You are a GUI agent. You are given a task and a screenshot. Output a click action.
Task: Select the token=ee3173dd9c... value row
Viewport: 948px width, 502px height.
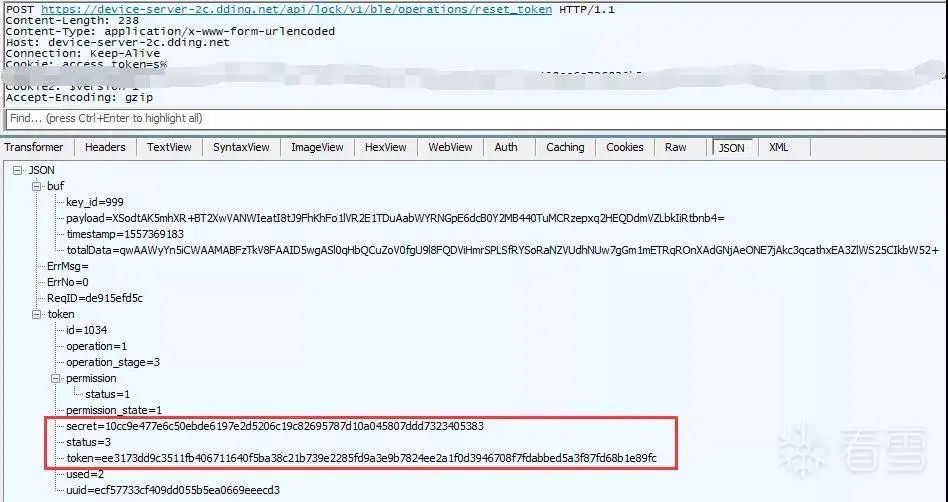tap(362, 458)
